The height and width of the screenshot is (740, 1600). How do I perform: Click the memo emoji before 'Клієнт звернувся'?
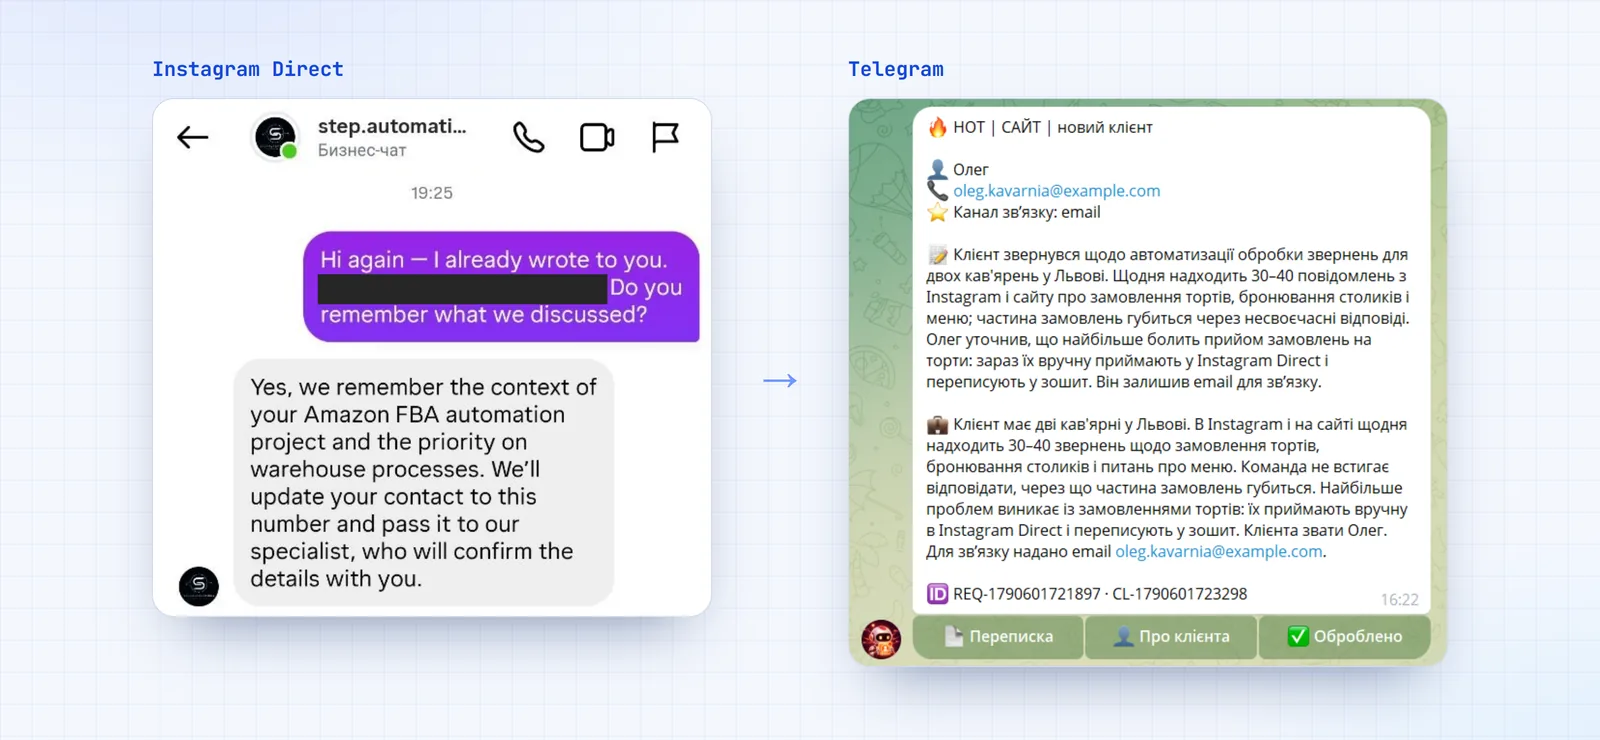point(937,255)
